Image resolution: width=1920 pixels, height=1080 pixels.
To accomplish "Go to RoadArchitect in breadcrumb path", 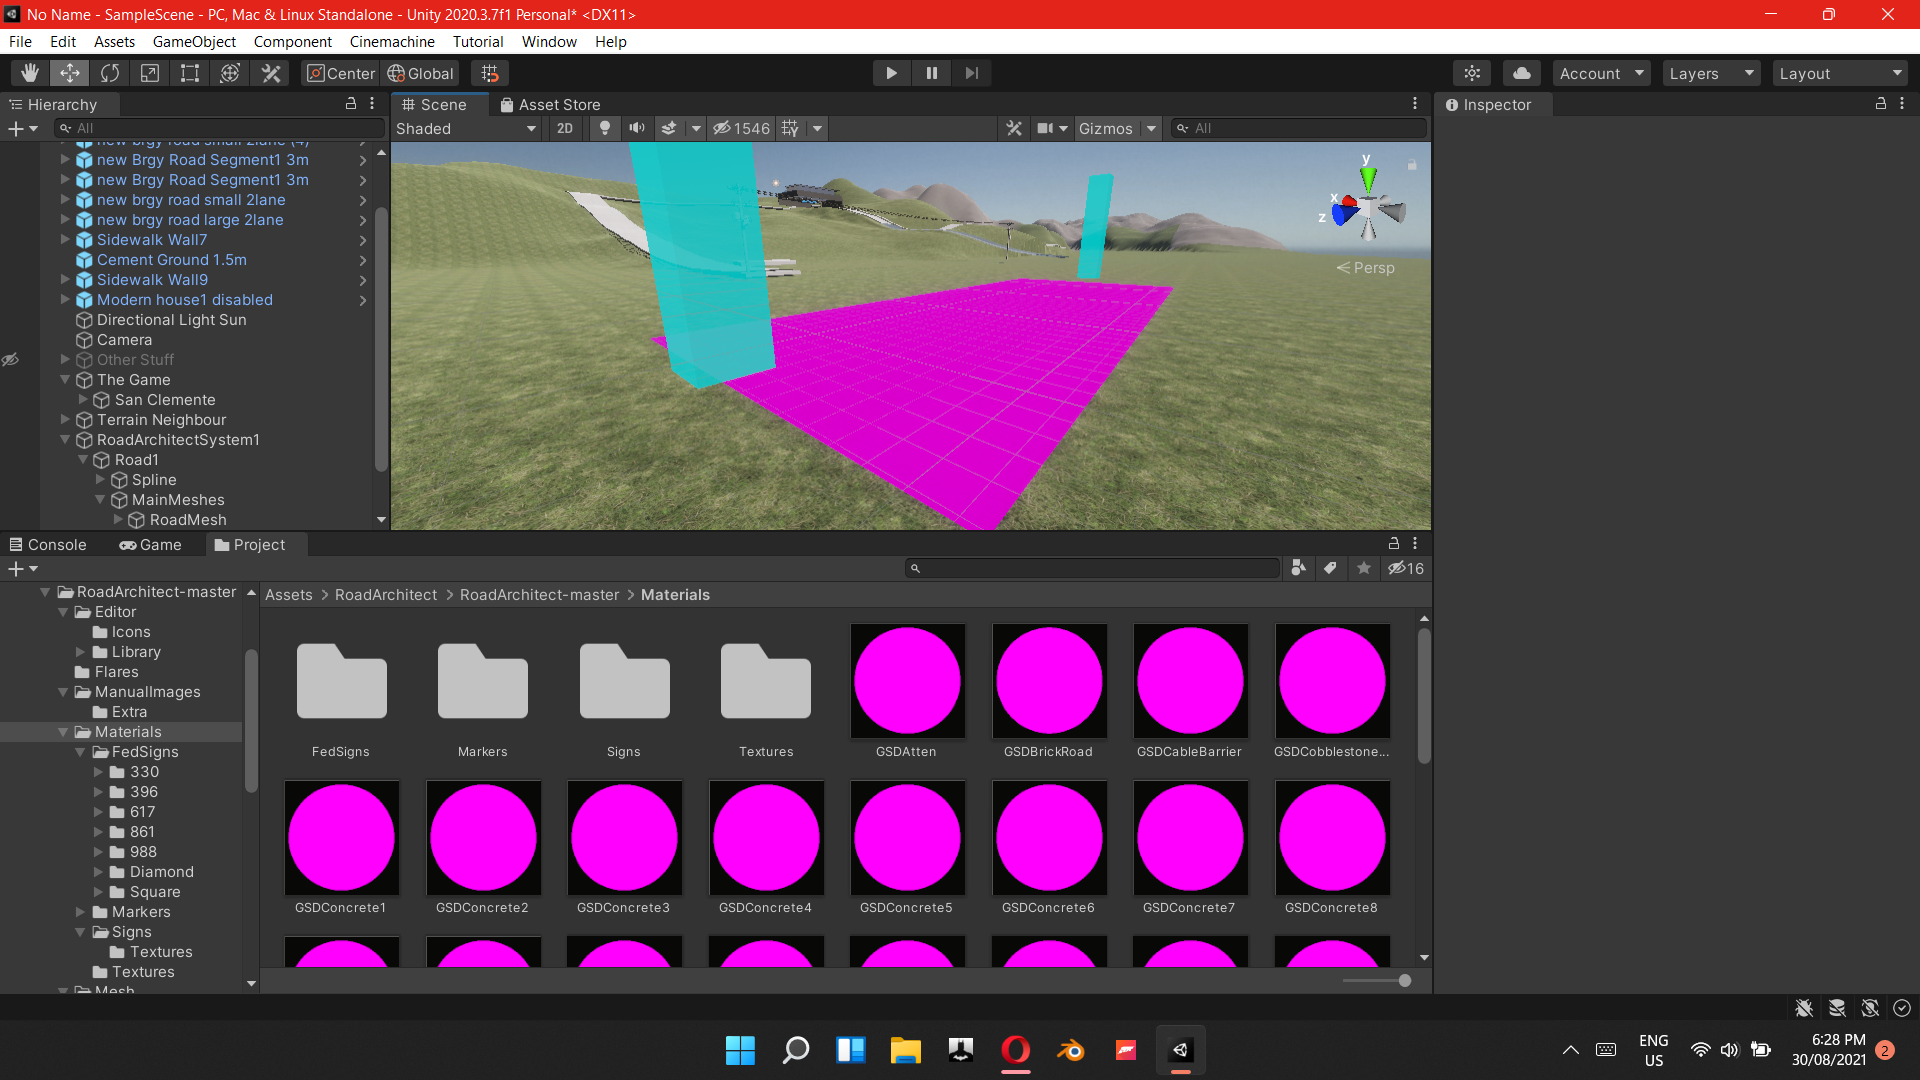I will point(386,594).
